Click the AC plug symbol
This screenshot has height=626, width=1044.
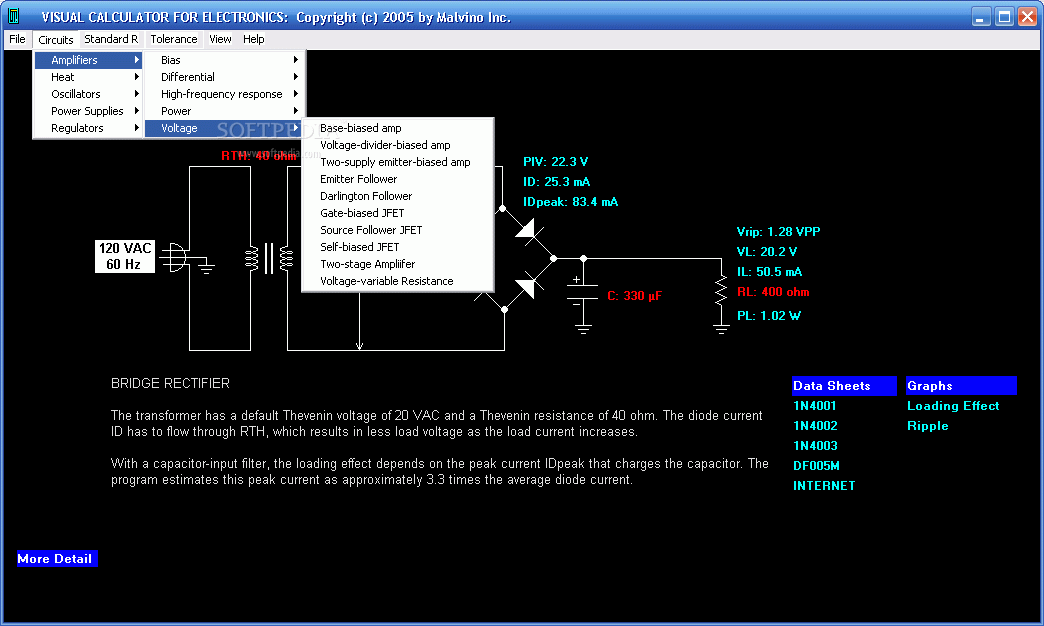pyautogui.click(x=175, y=257)
